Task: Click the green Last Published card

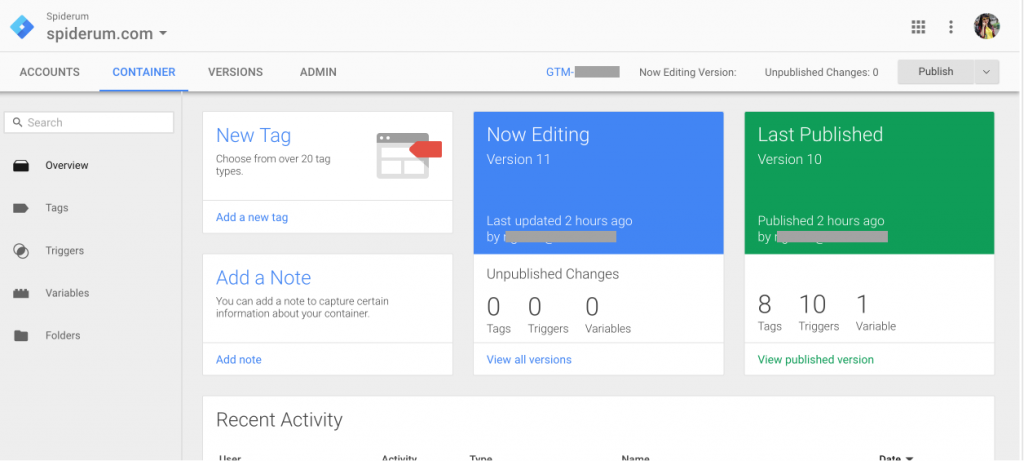Action: (x=869, y=183)
